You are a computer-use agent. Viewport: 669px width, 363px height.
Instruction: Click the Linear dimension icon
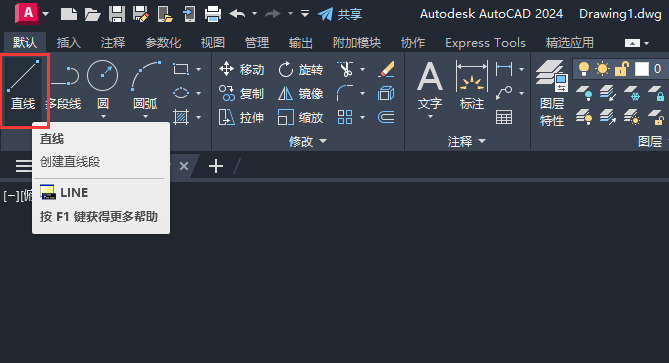click(504, 69)
